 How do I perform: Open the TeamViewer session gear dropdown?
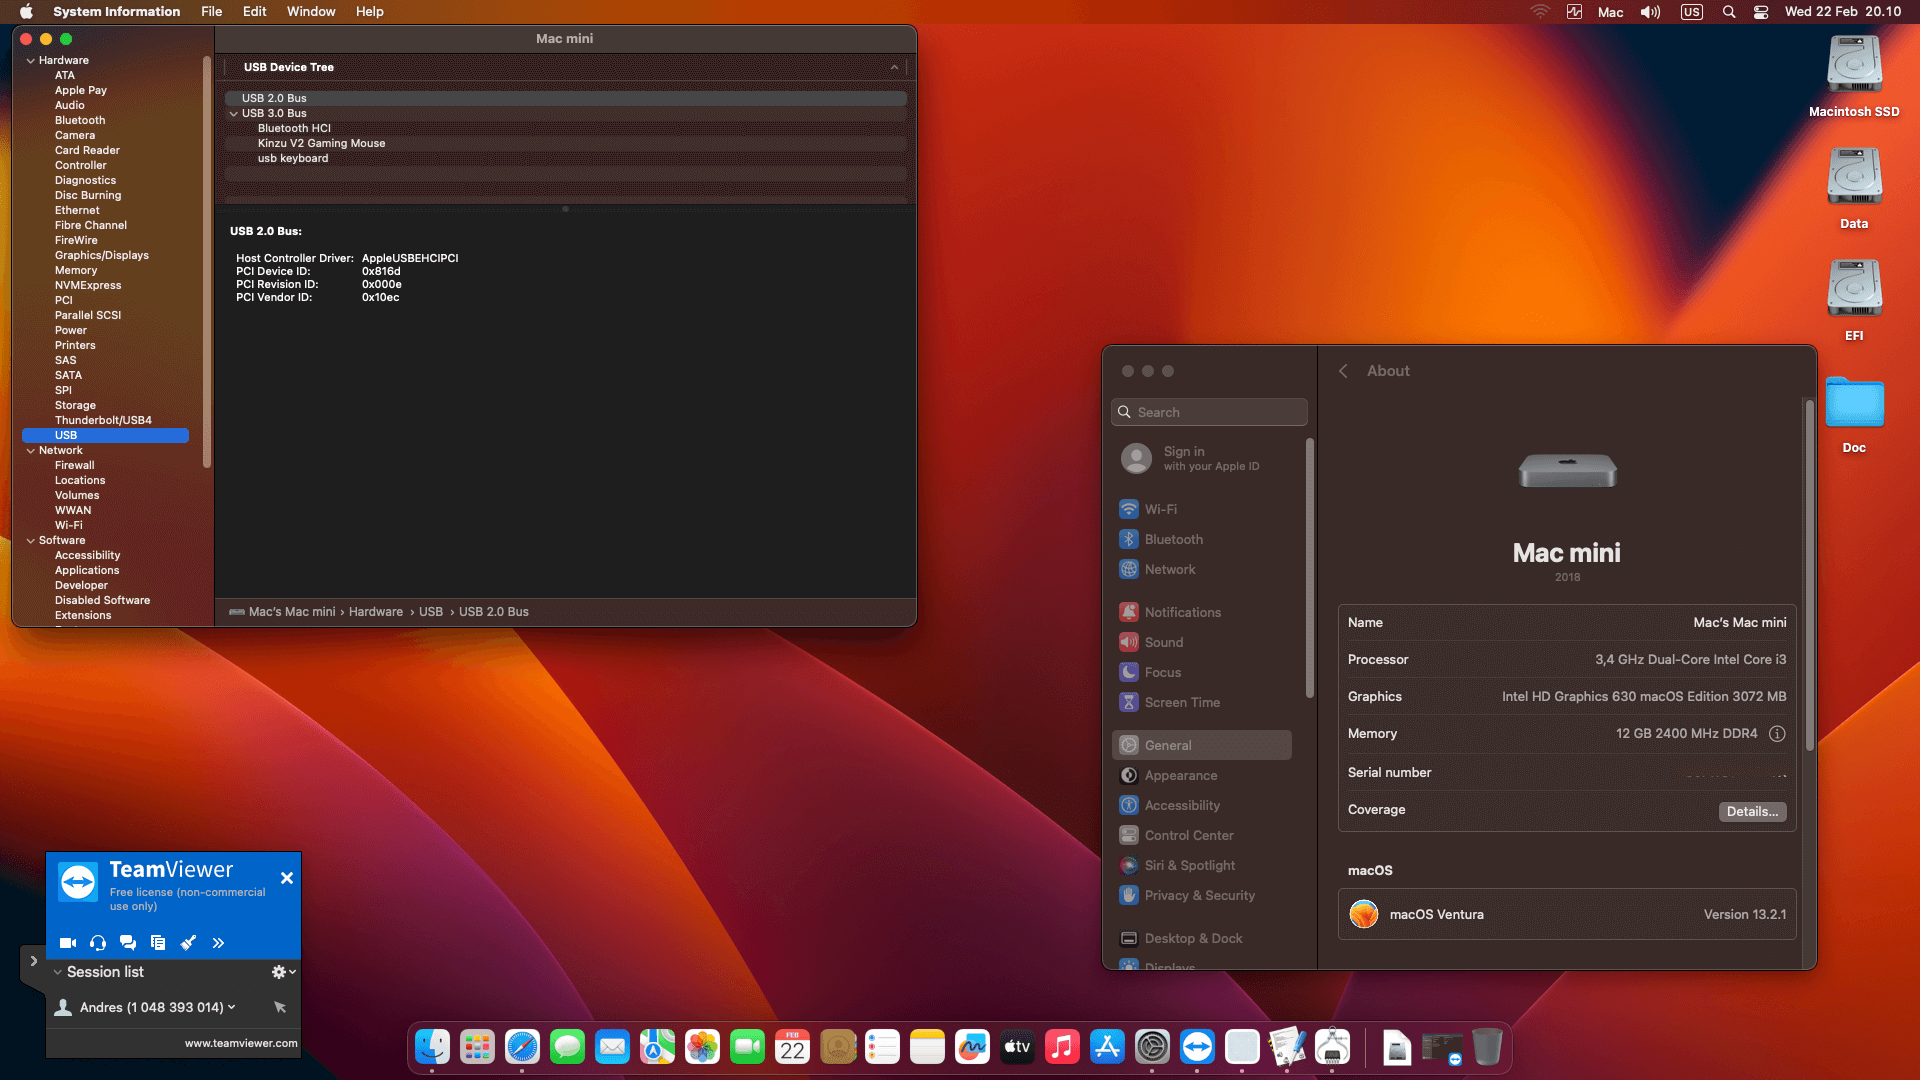tap(283, 972)
